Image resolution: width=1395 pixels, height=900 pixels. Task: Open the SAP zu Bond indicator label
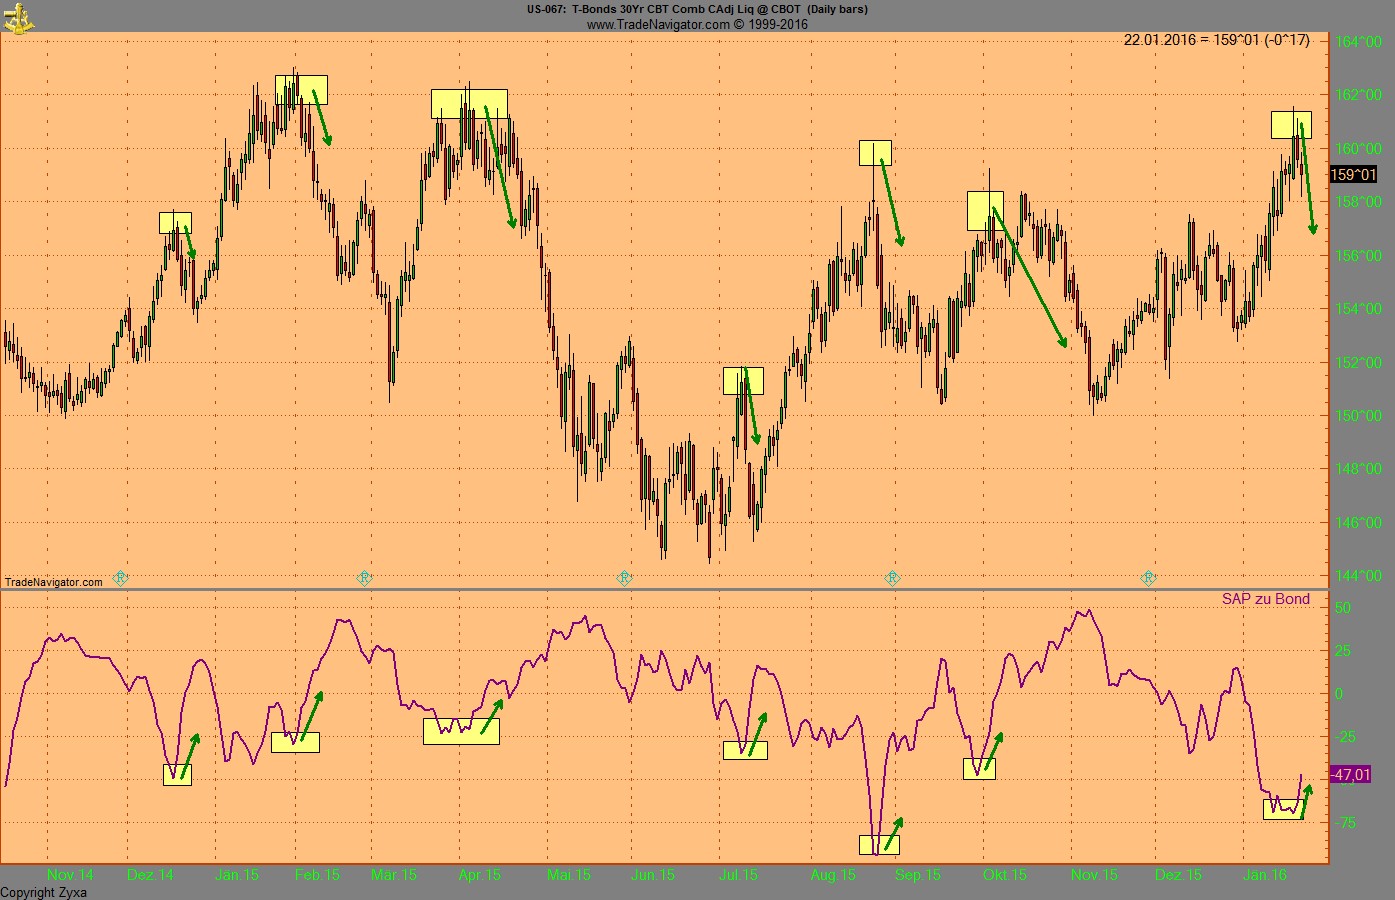[x=1265, y=598]
